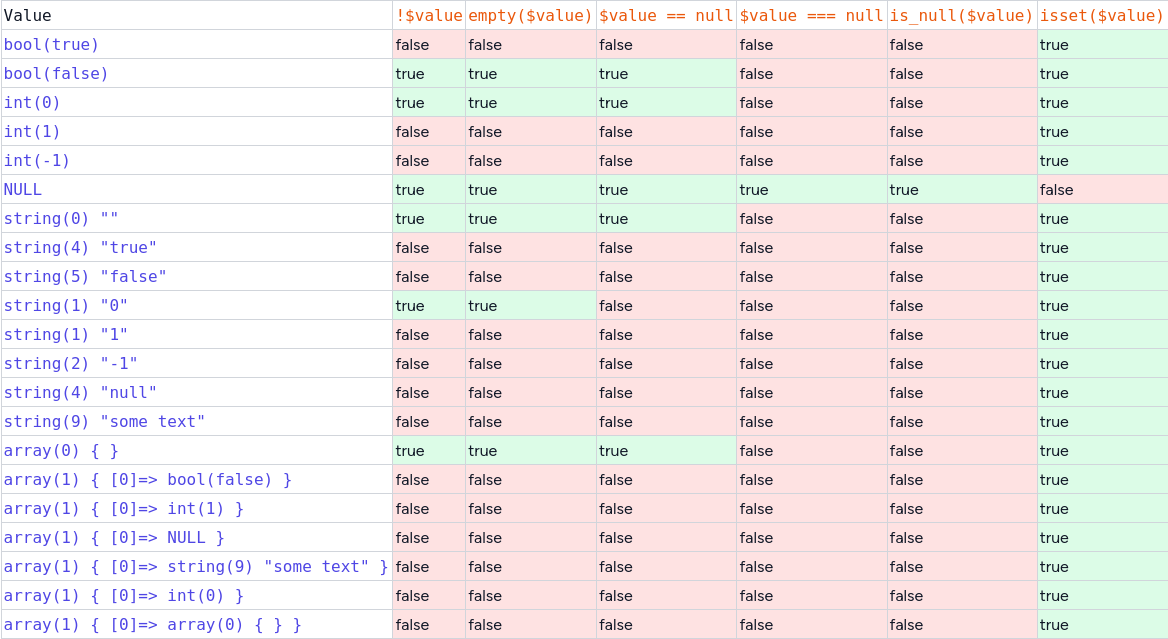Viewport: 1168px width, 639px height.
Task: Click the "int(1)" row label
Action: [x=32, y=132]
